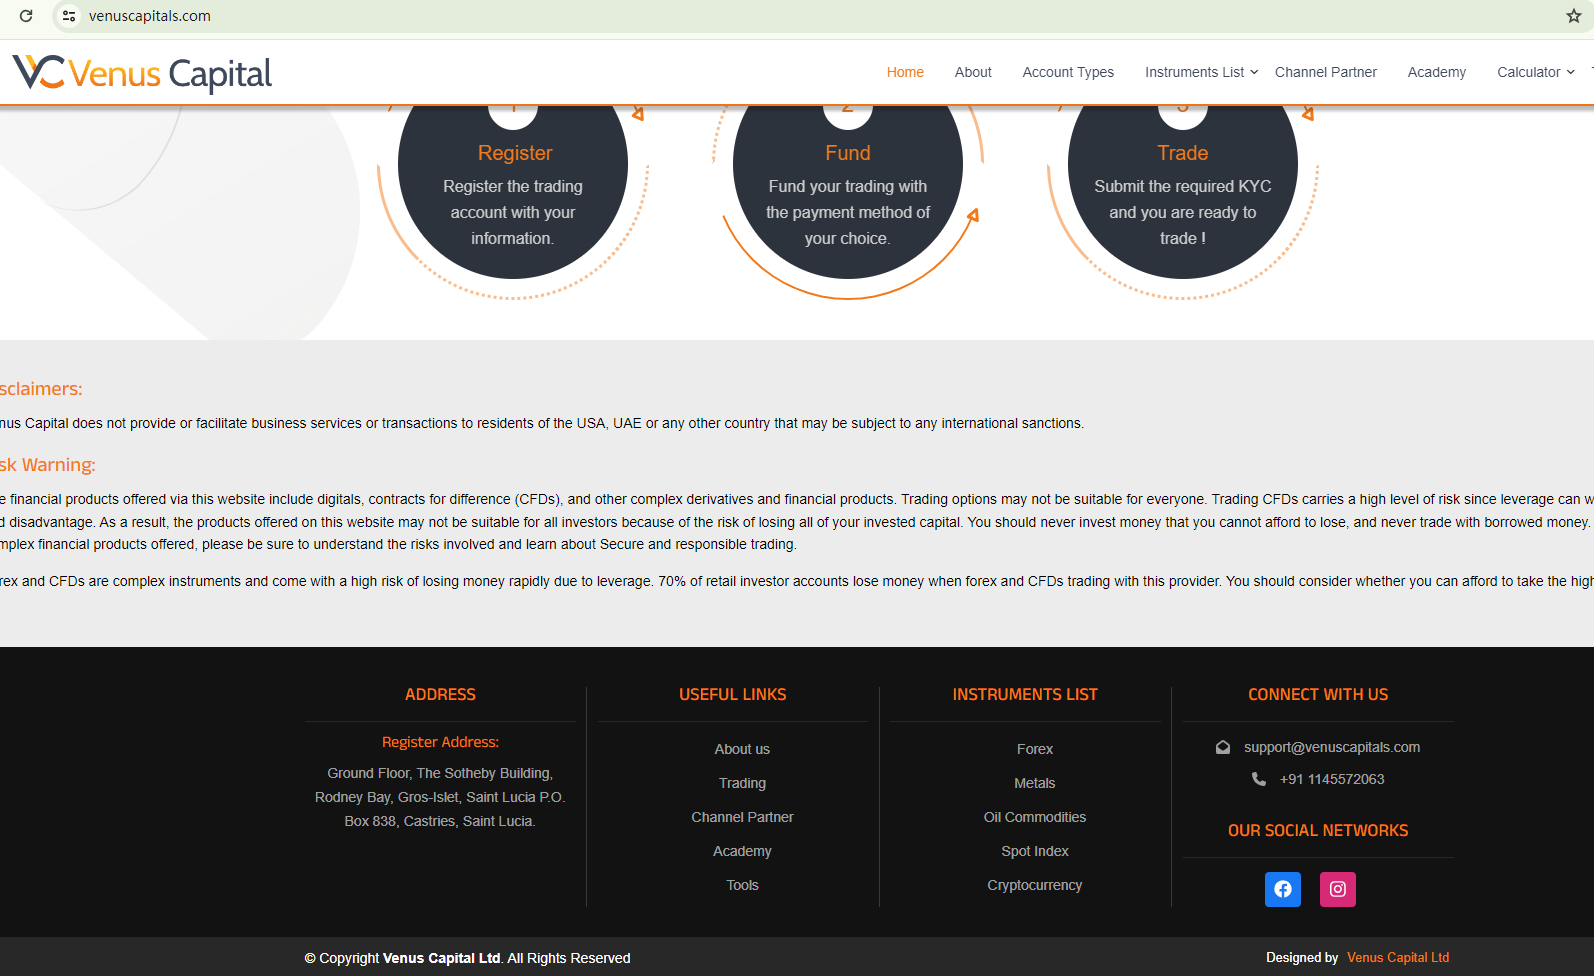Click the browser reload icon
Viewport: 1594px width, 976px height.
click(26, 16)
